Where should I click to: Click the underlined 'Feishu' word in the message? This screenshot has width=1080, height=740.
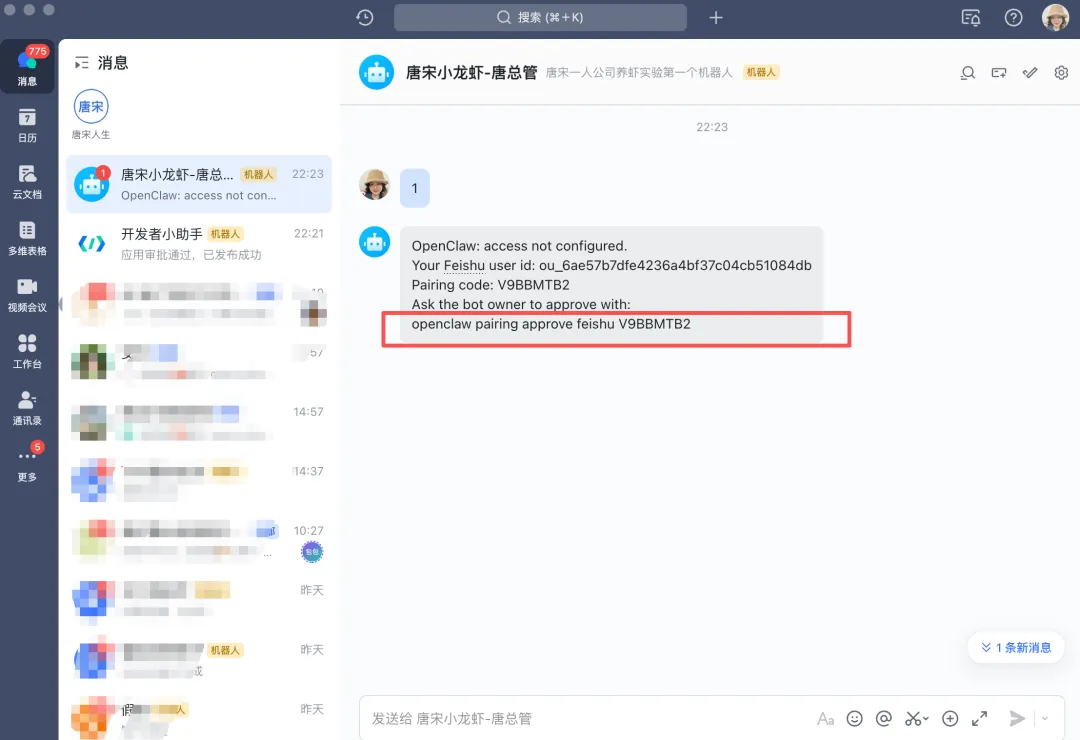pos(464,265)
